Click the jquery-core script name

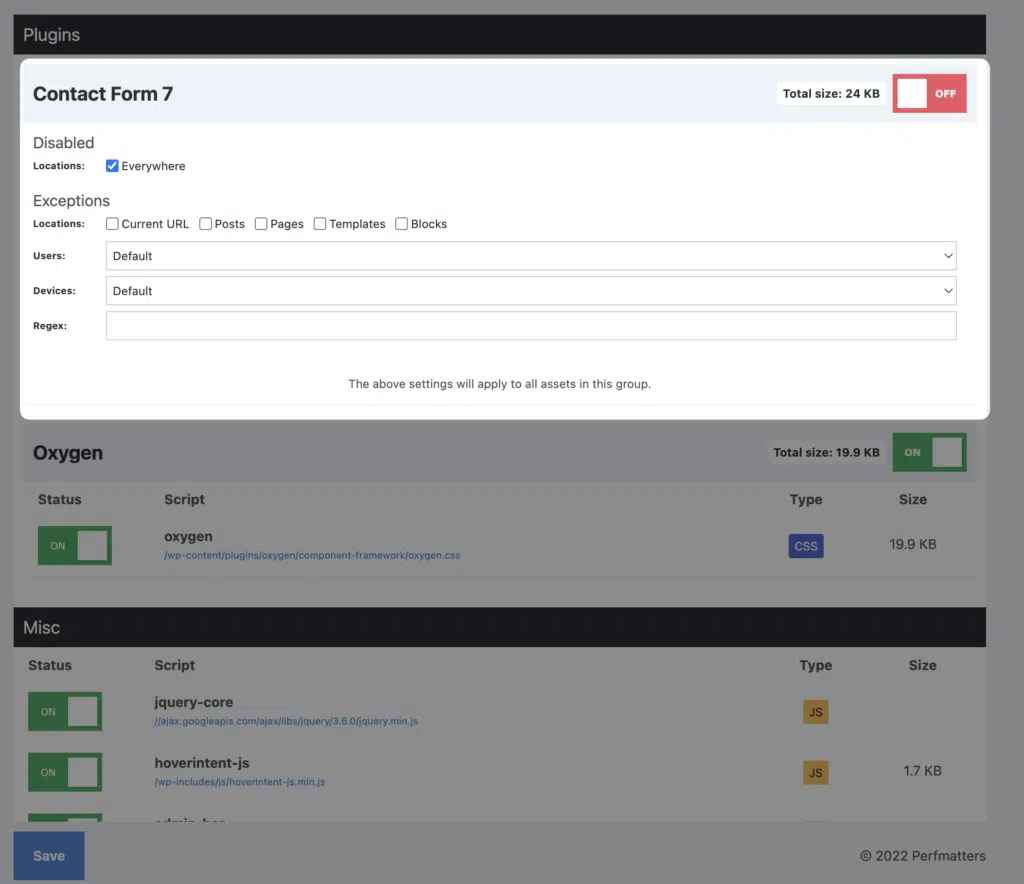point(194,702)
